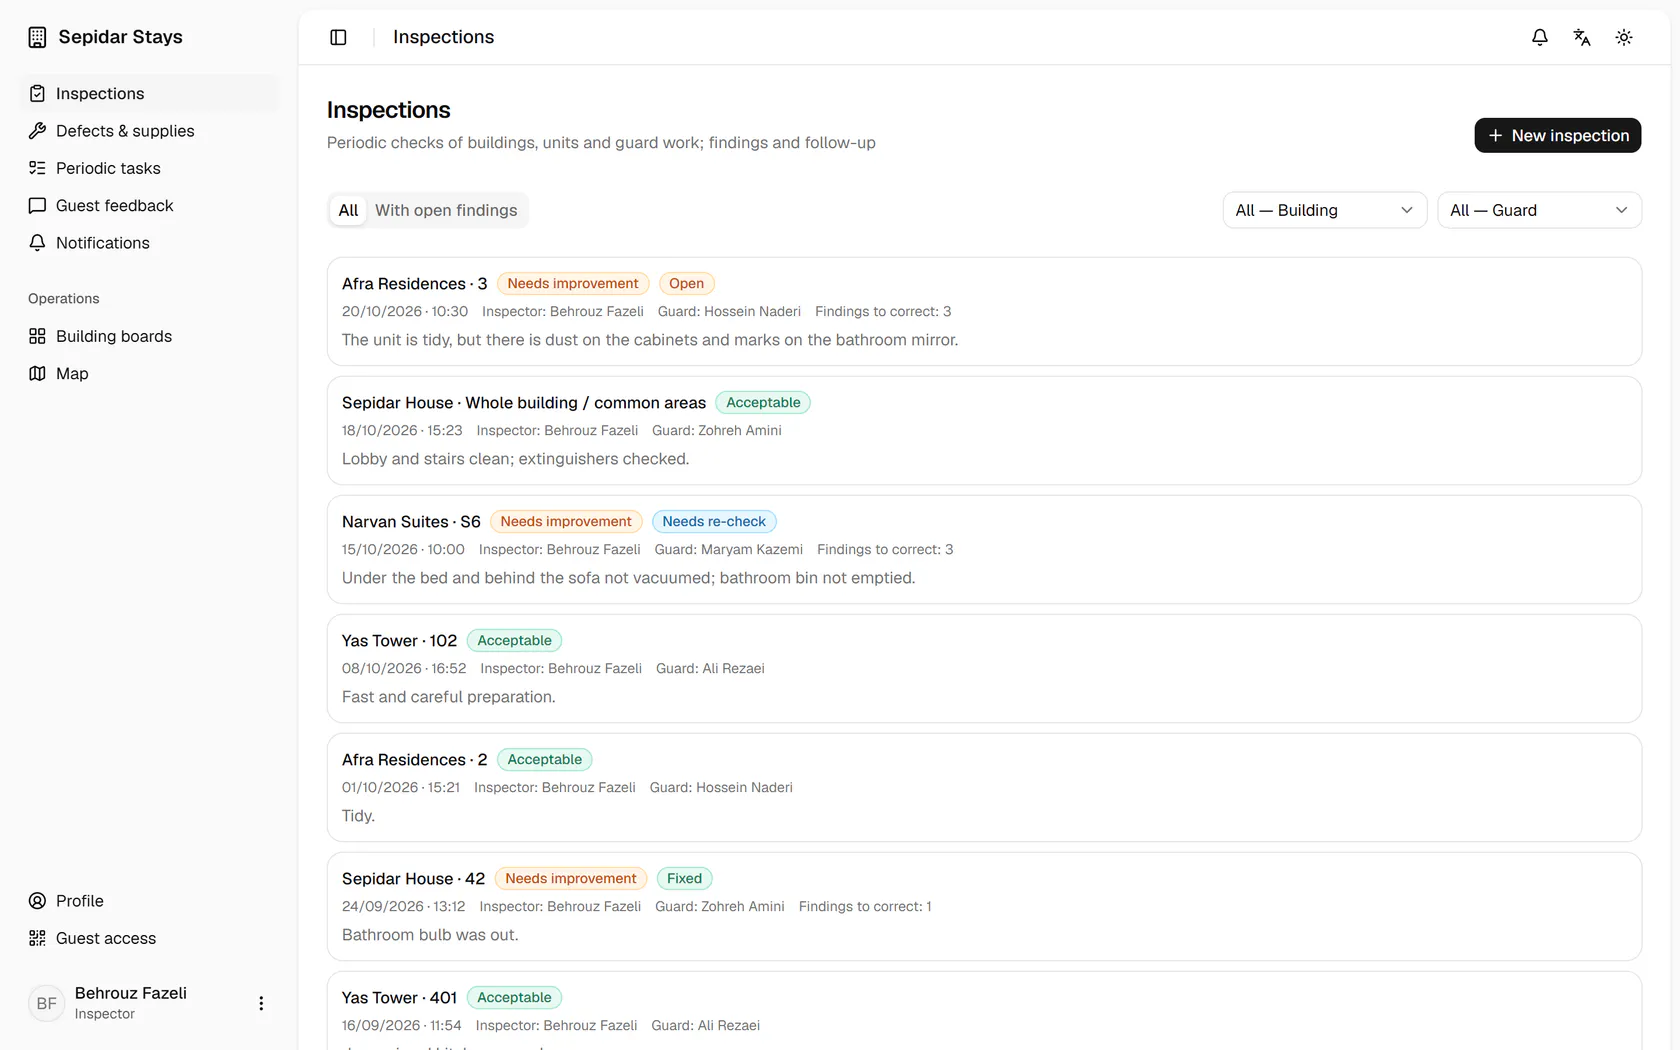This screenshot has width=1680, height=1050.
Task: Click the language translate icon
Action: coord(1582,37)
